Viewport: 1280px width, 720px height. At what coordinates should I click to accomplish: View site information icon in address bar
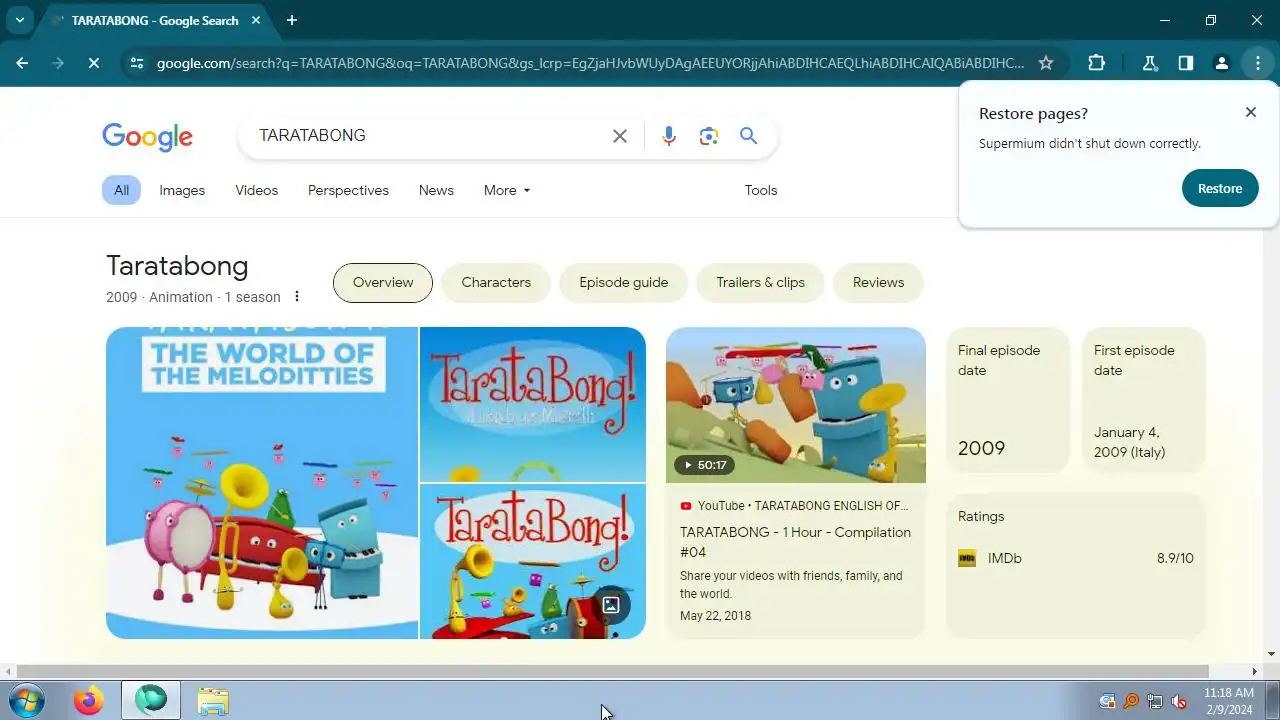coord(136,63)
